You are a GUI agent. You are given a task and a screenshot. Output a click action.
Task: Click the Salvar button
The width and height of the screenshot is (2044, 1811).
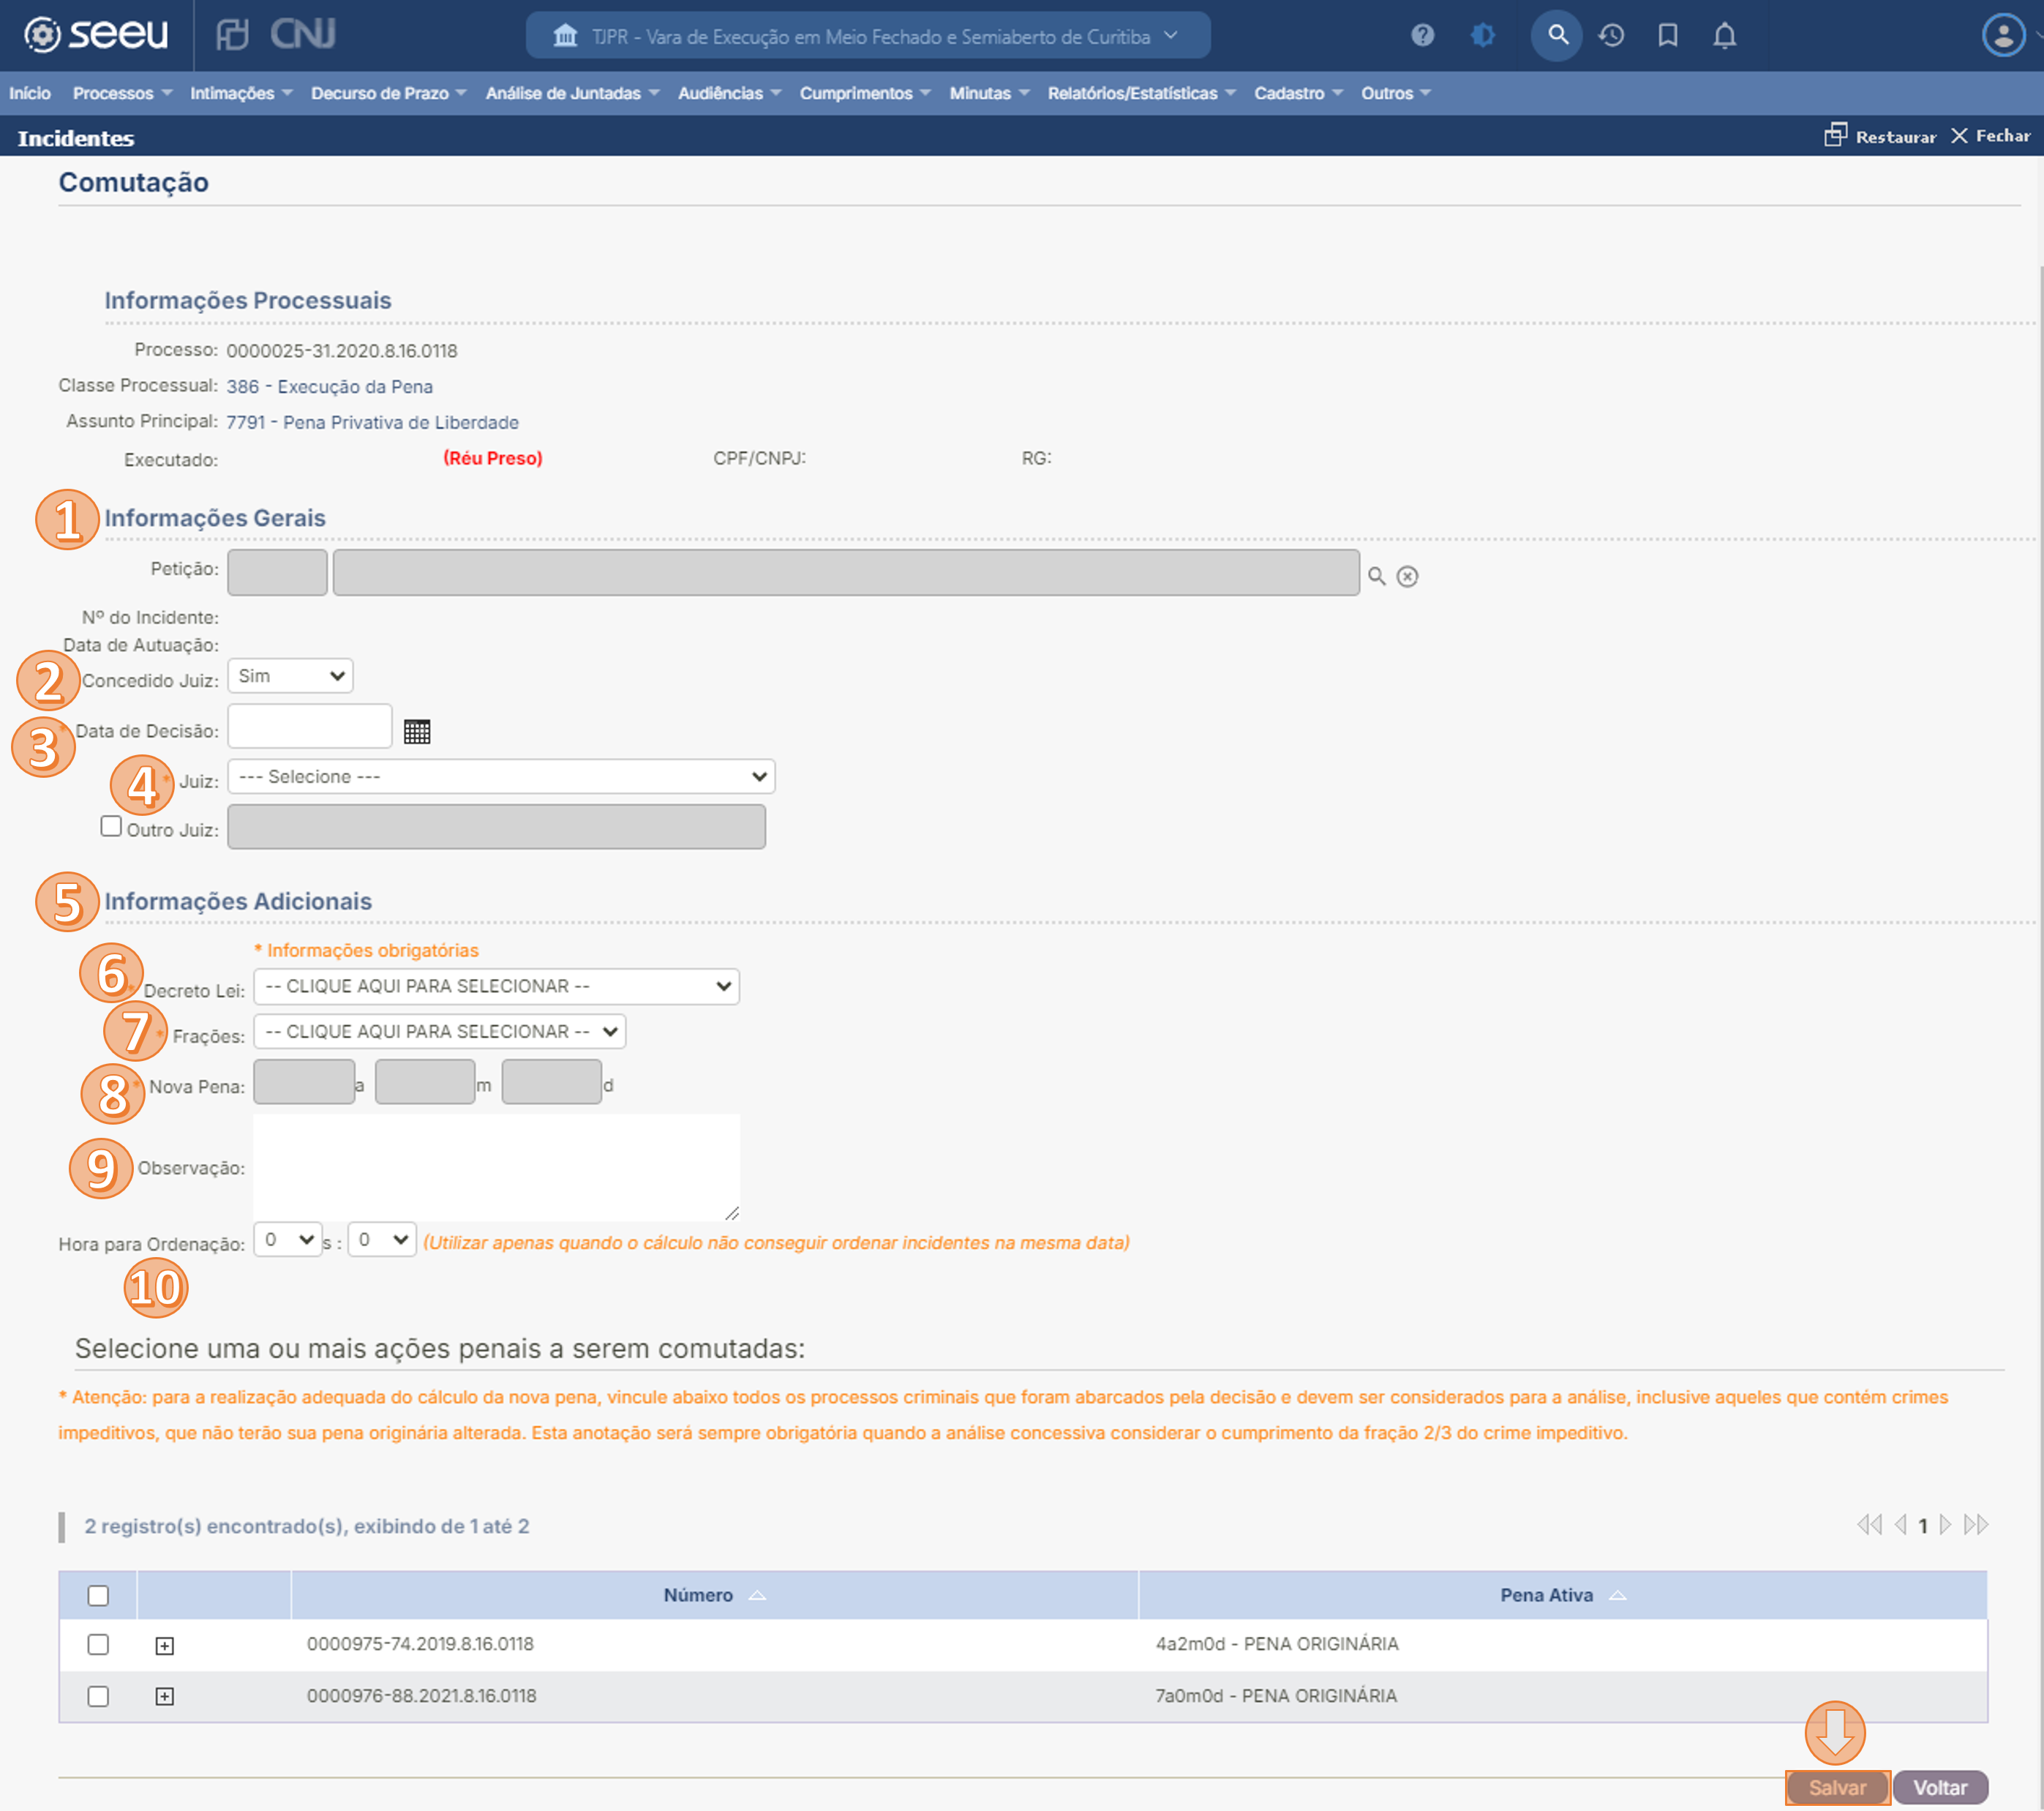tap(1837, 1787)
